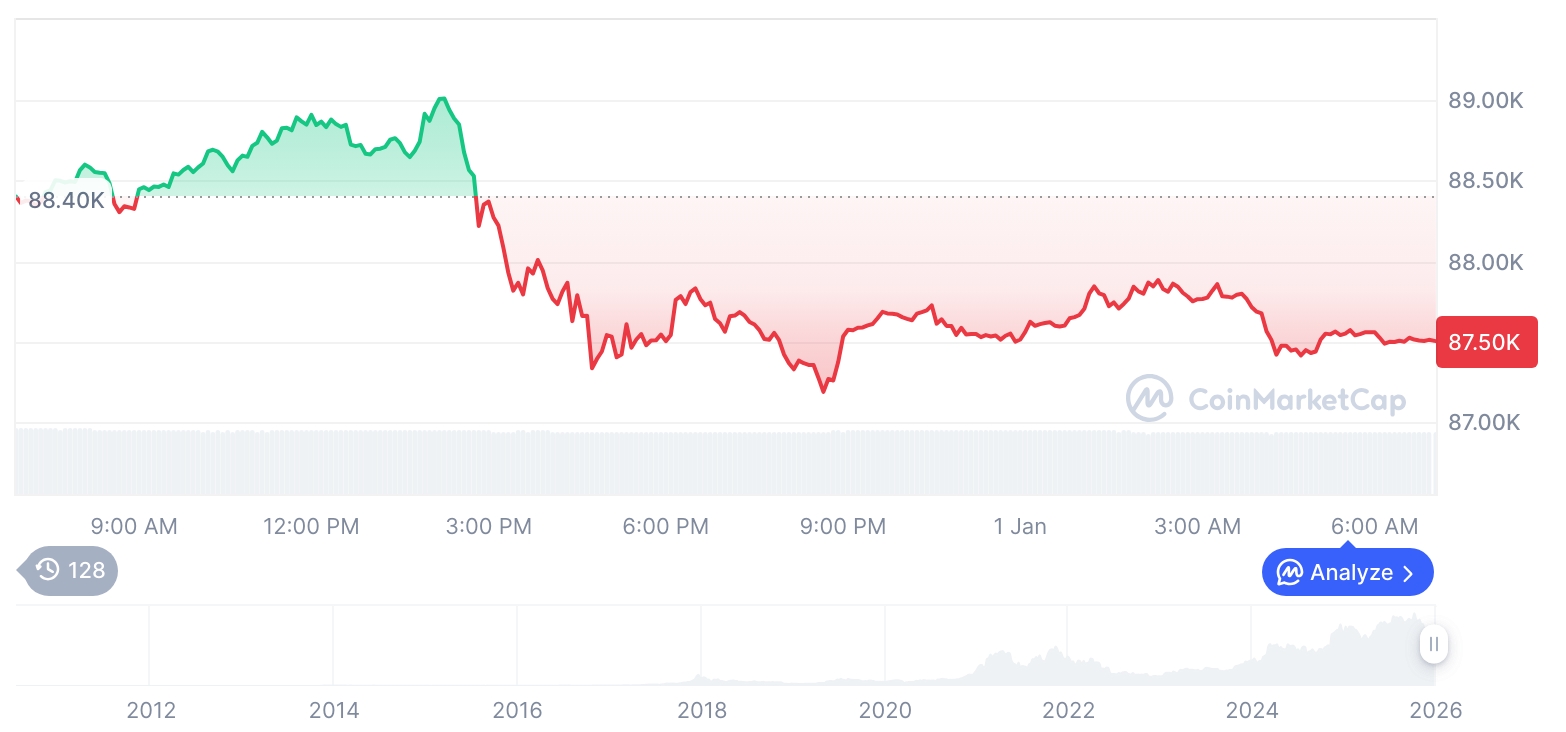Viewport: 1566px width, 732px height.
Task: Click the history clock icon beside 128
Action: tap(48, 571)
